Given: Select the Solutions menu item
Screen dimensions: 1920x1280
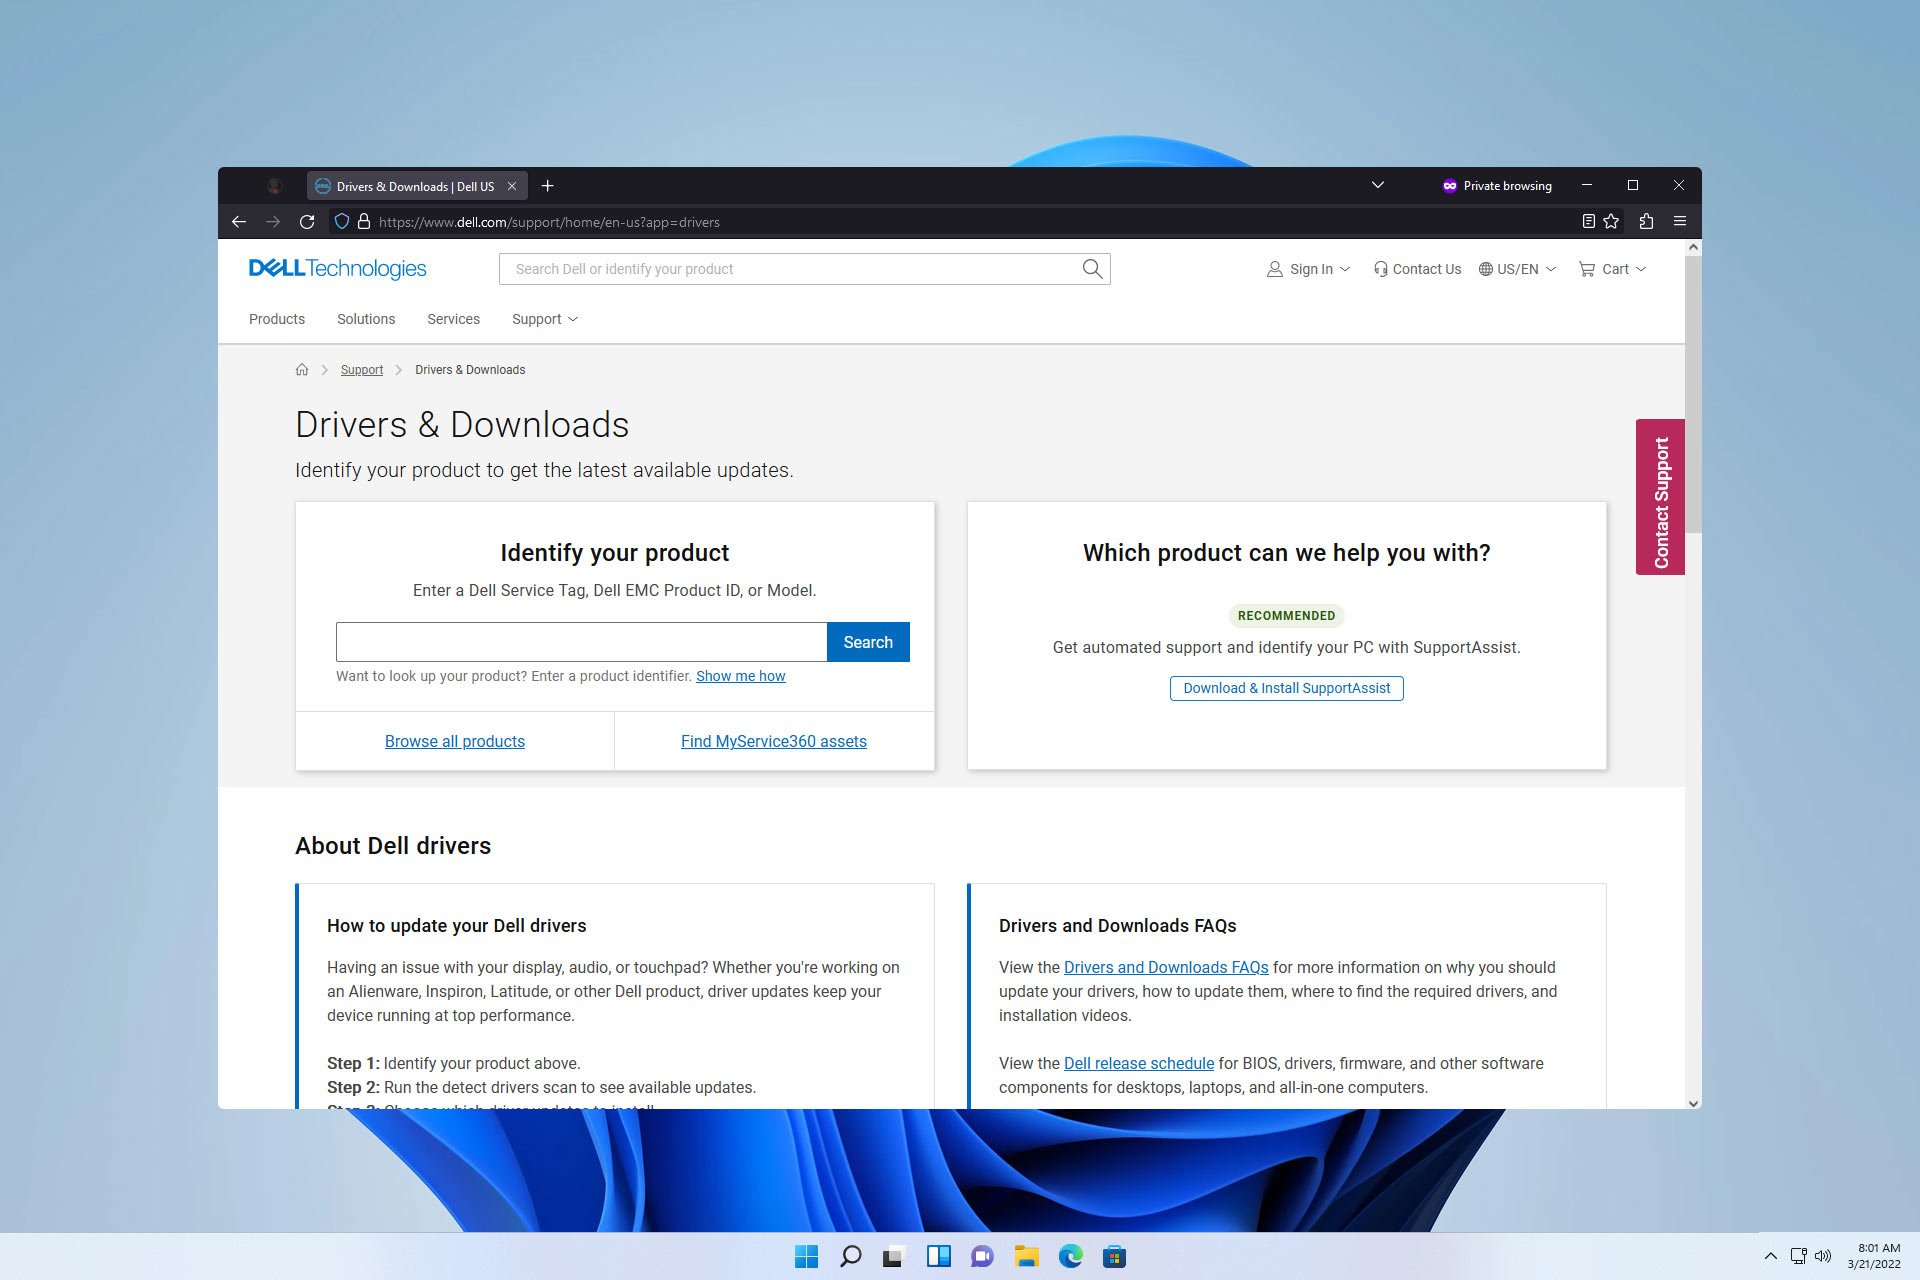Looking at the screenshot, I should point(366,319).
